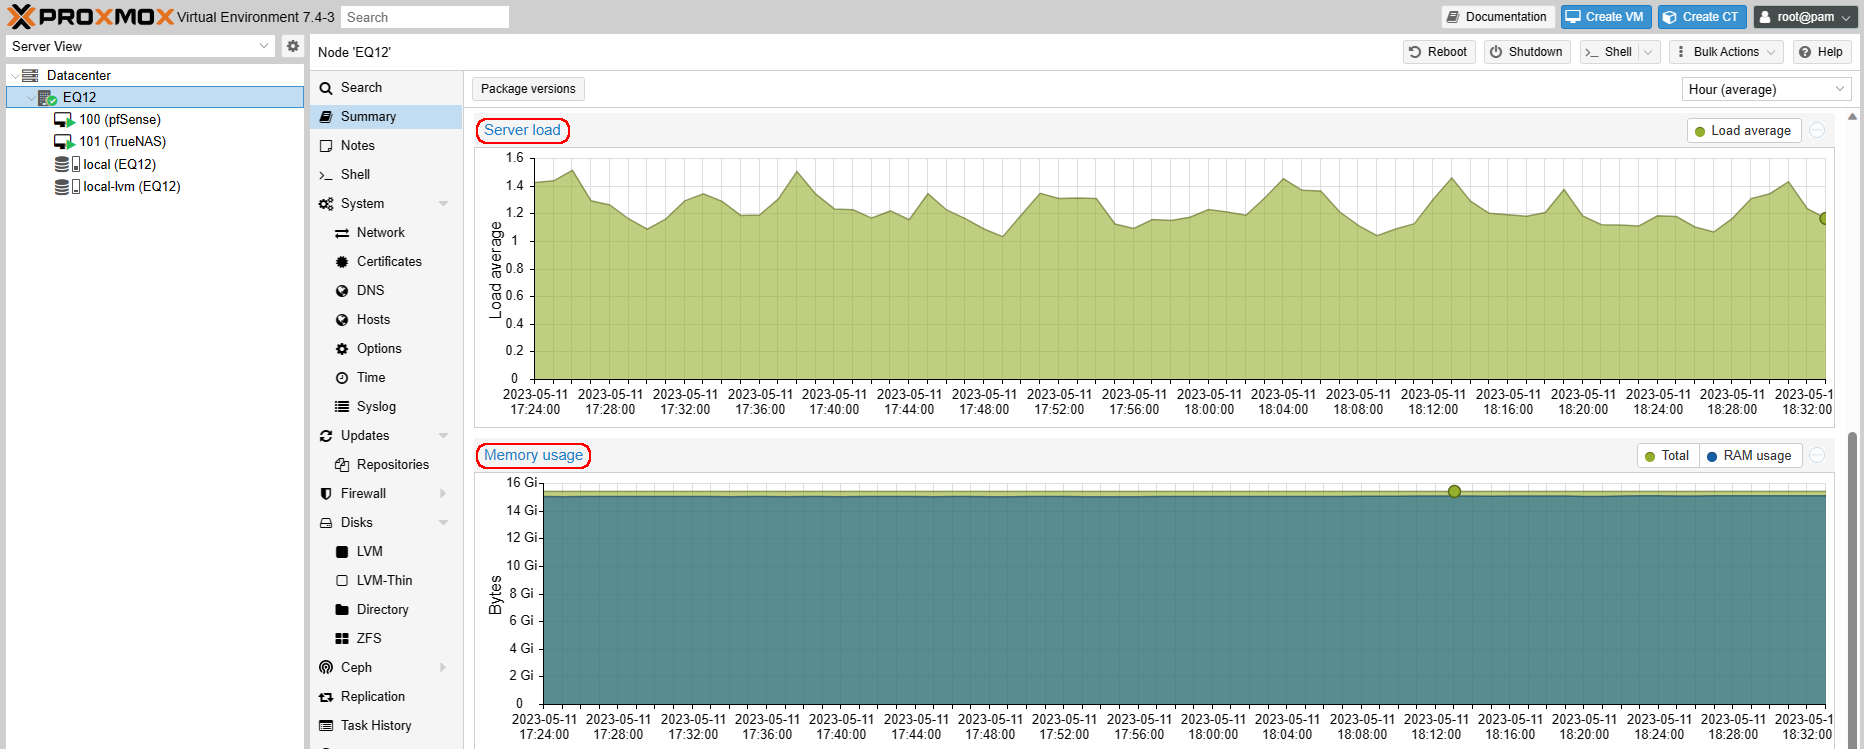This screenshot has width=1864, height=749.
Task: Click the Task History icon
Action: pyautogui.click(x=326, y=726)
